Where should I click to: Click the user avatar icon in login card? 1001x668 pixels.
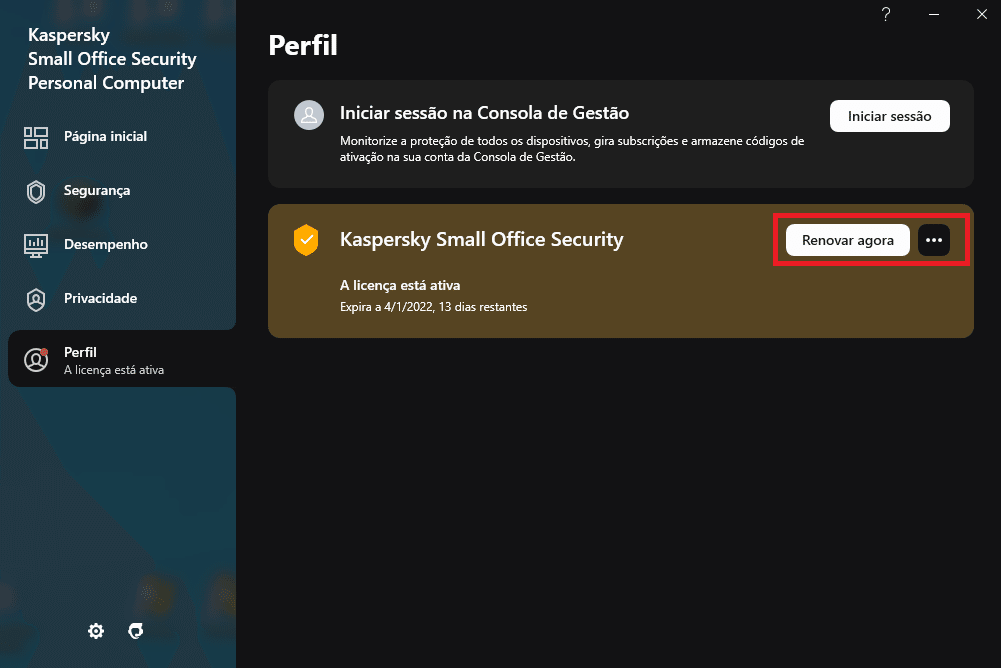[308, 115]
